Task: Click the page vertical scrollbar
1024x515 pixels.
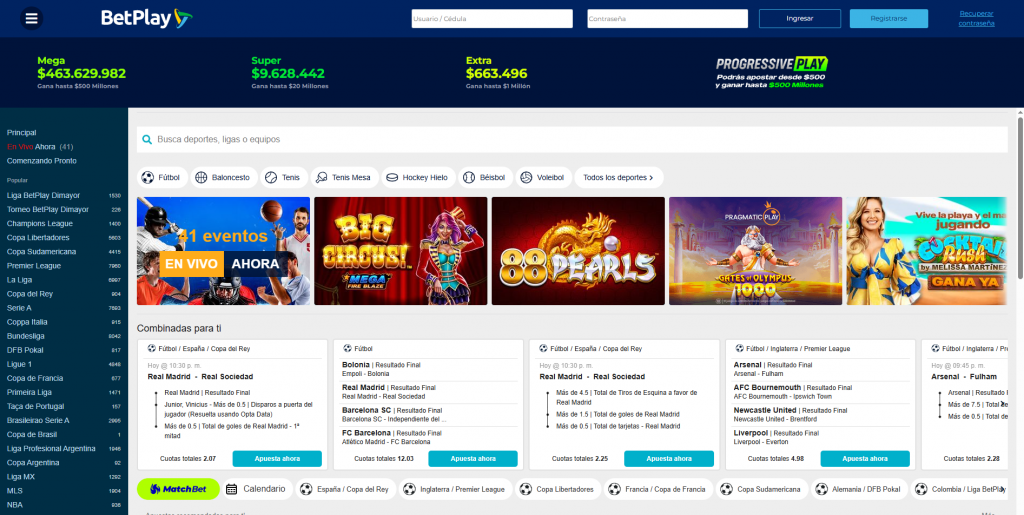Action: (x=1020, y=196)
